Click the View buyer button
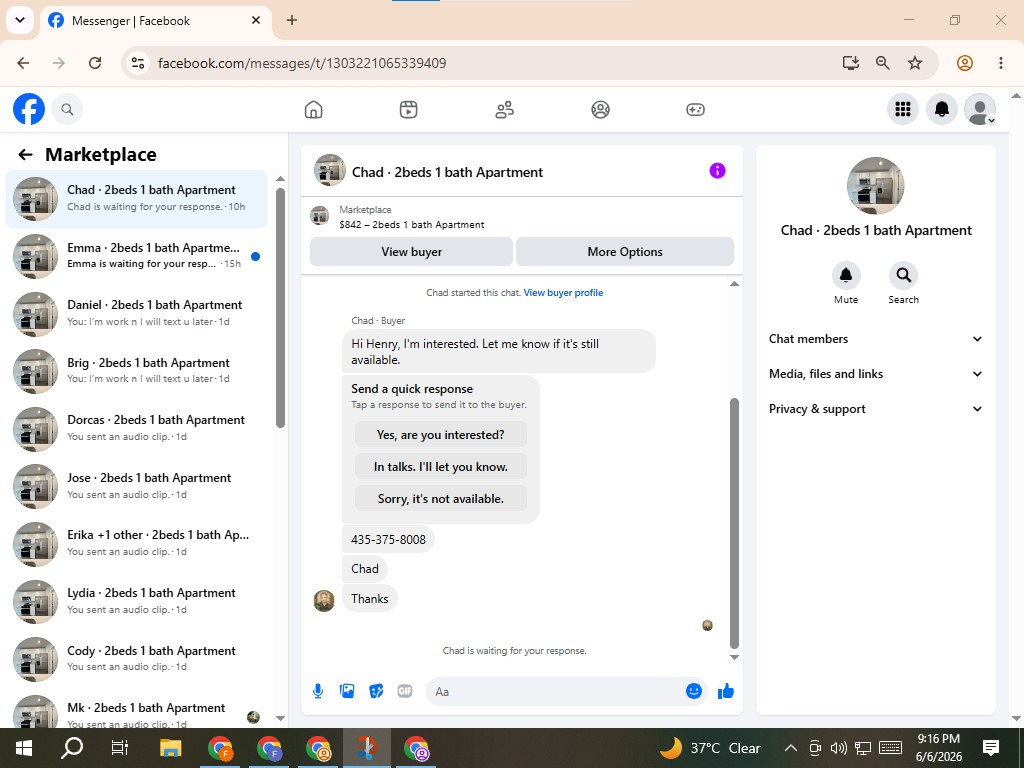 (x=411, y=252)
